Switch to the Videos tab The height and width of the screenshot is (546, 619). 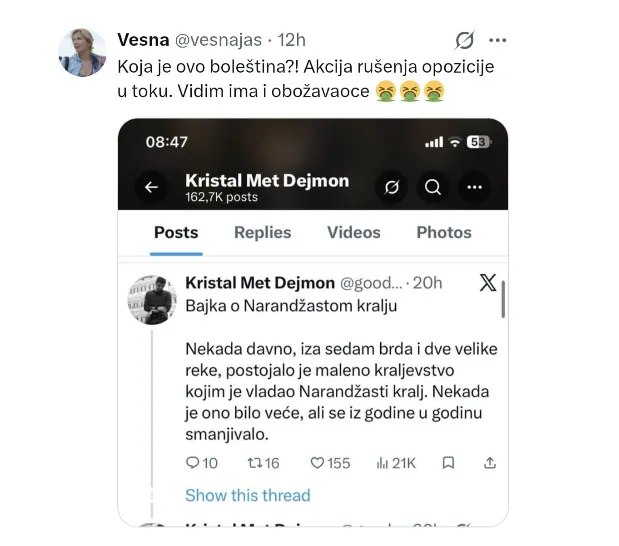click(354, 233)
